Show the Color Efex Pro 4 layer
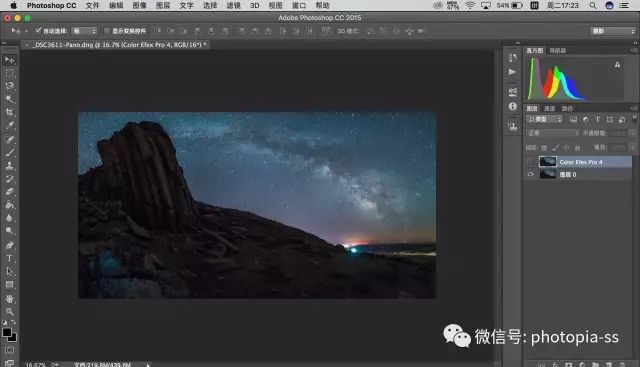 [x=531, y=162]
